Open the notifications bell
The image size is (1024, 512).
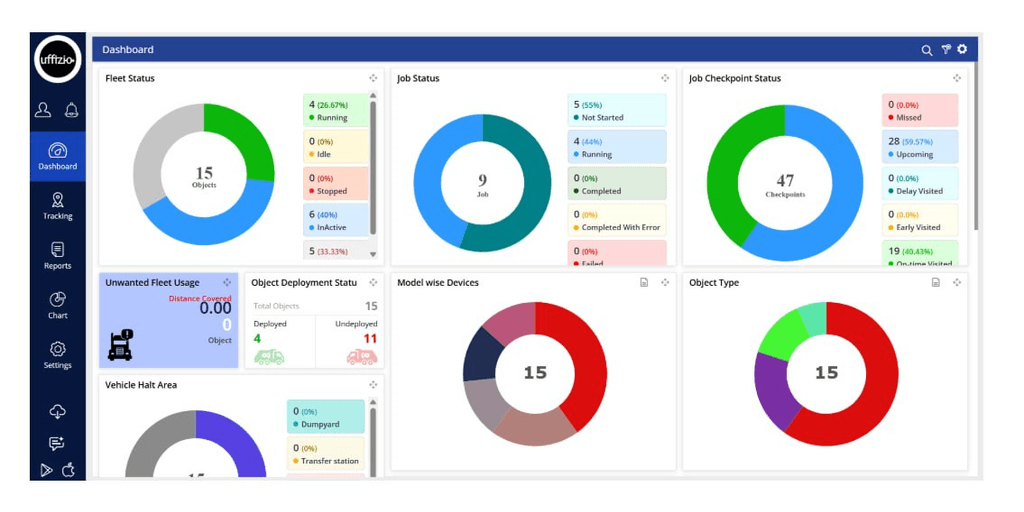[x=71, y=110]
